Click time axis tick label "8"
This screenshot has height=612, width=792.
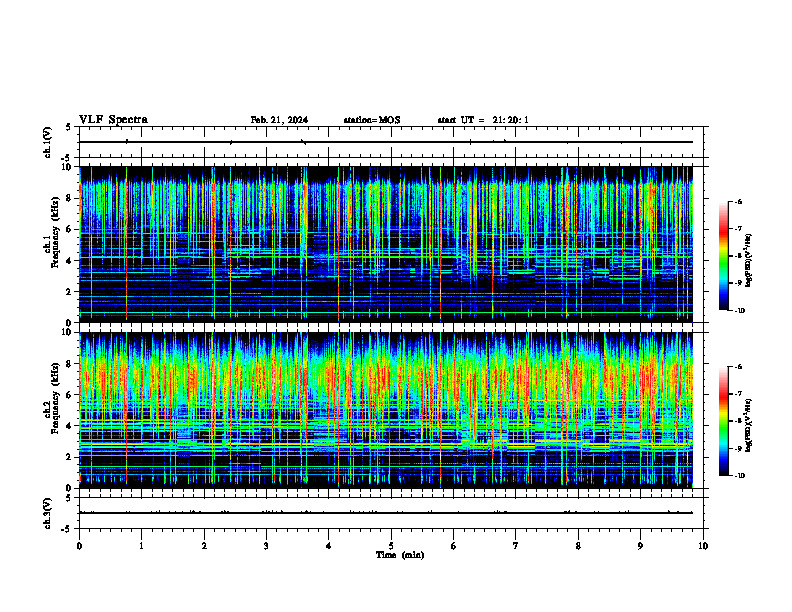[578, 546]
